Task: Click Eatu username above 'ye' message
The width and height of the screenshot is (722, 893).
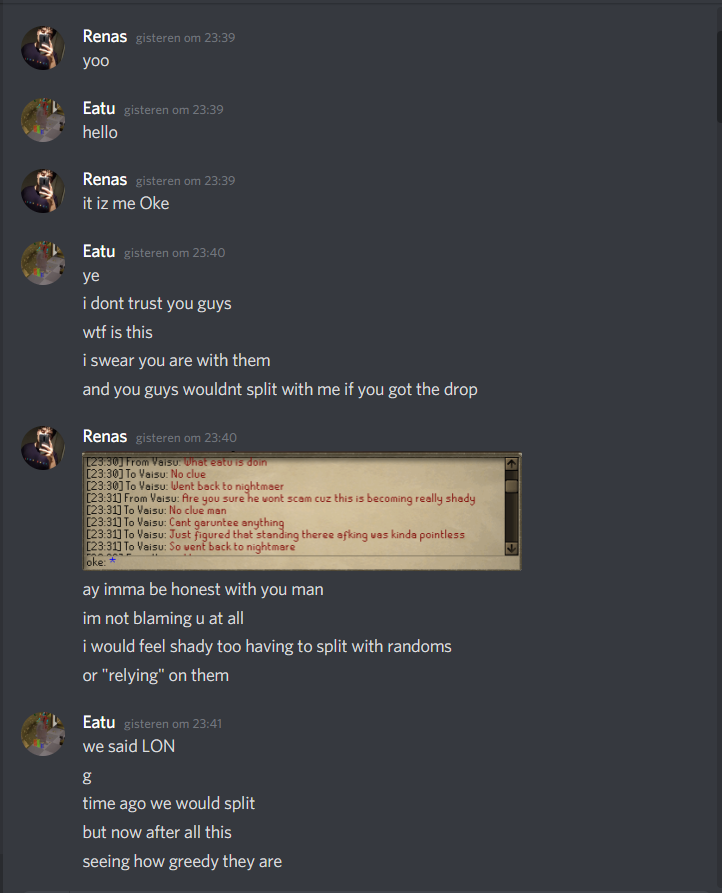Action: (99, 251)
